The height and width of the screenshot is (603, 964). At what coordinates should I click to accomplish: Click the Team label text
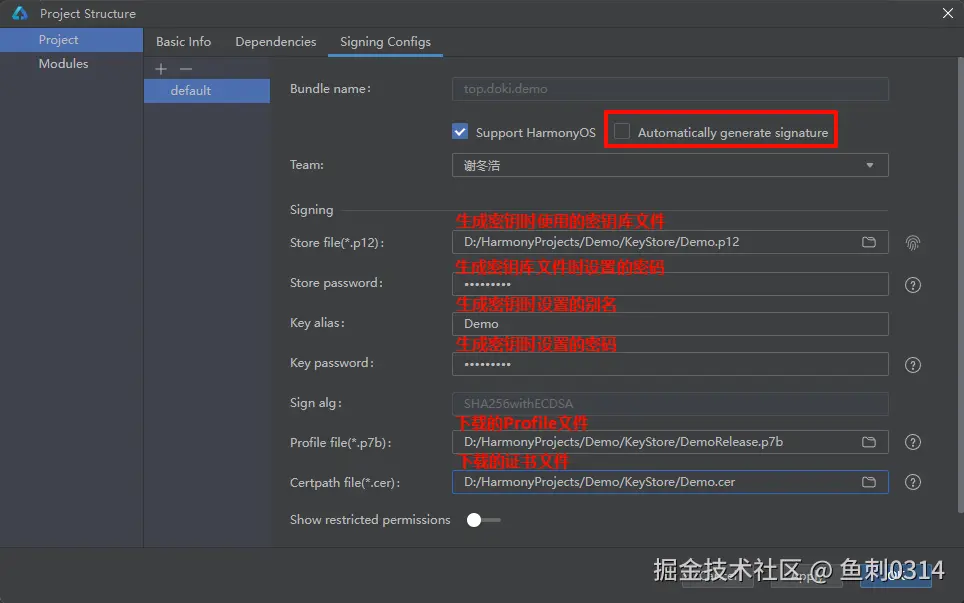(x=306, y=165)
